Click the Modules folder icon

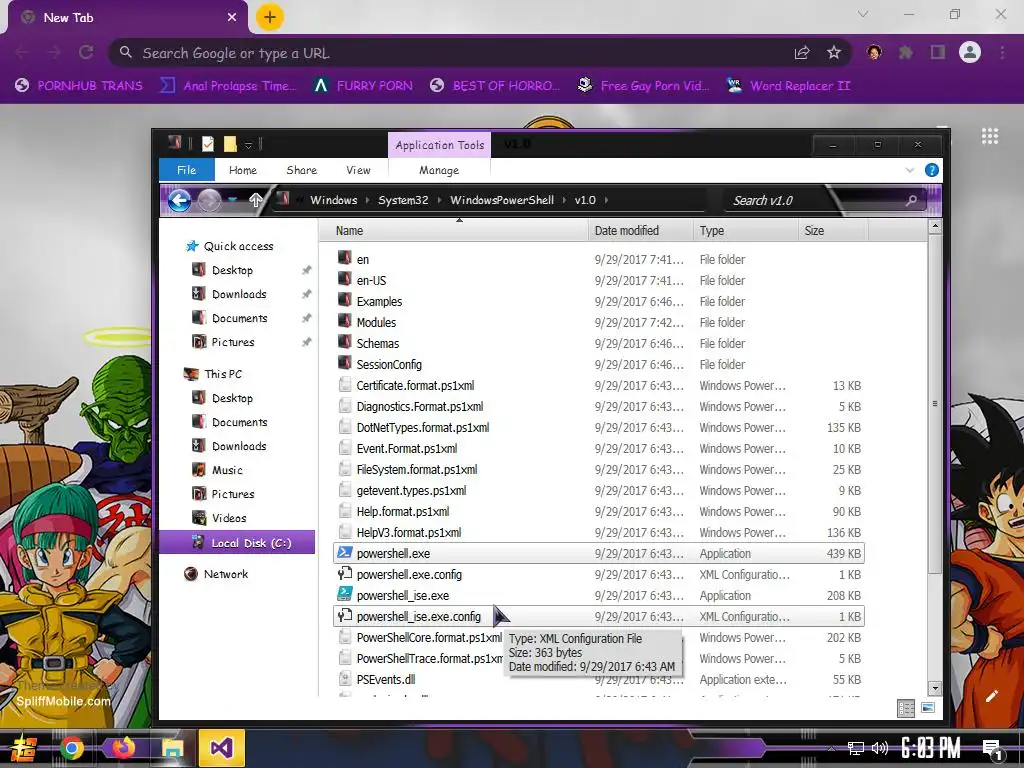point(345,321)
